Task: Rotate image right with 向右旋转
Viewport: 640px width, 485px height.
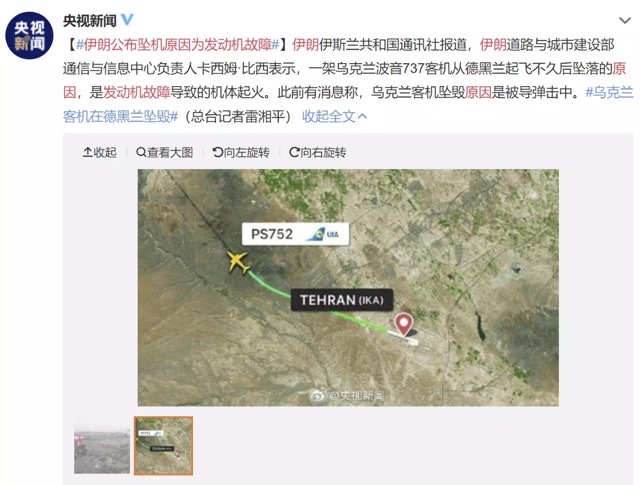Action: [318, 152]
